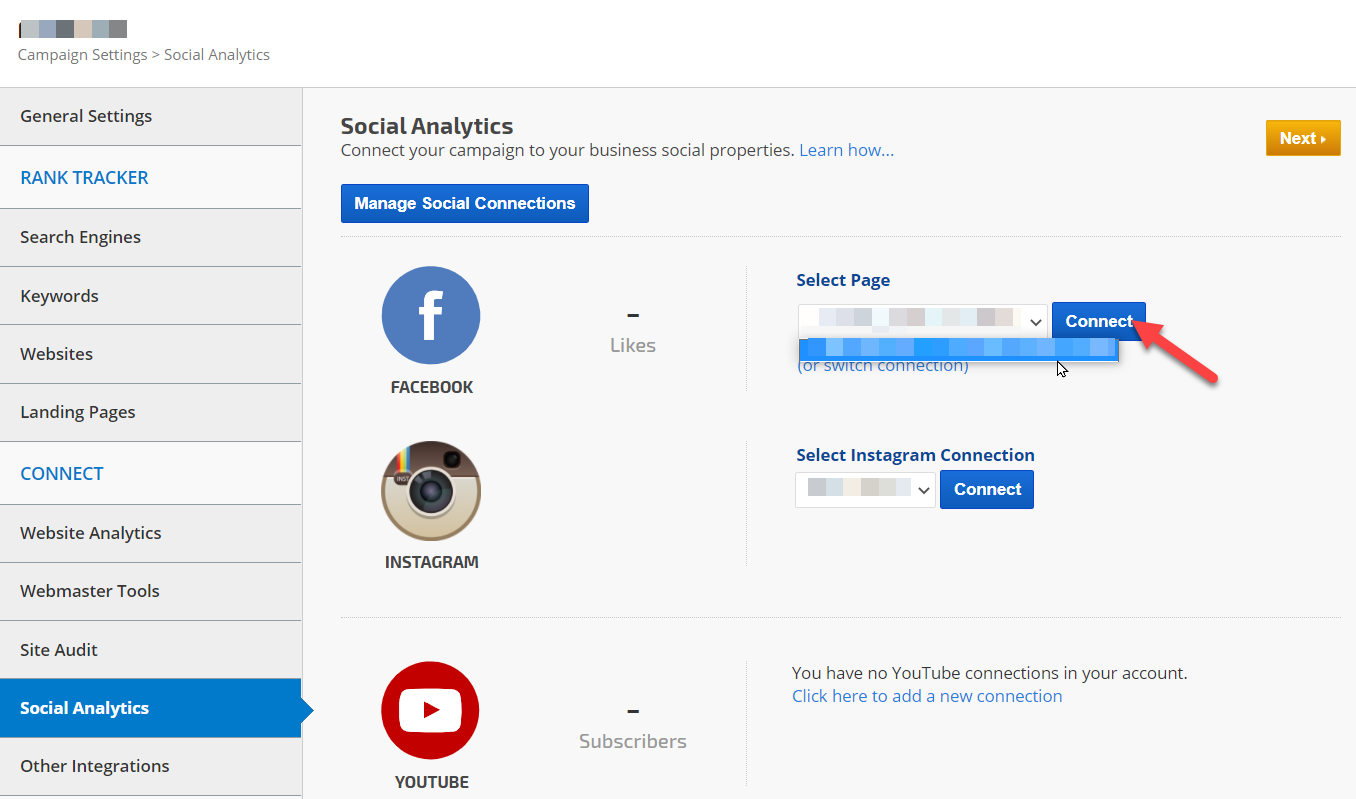This screenshot has width=1356, height=799.
Task: Go to Next step button
Action: (x=1302, y=139)
